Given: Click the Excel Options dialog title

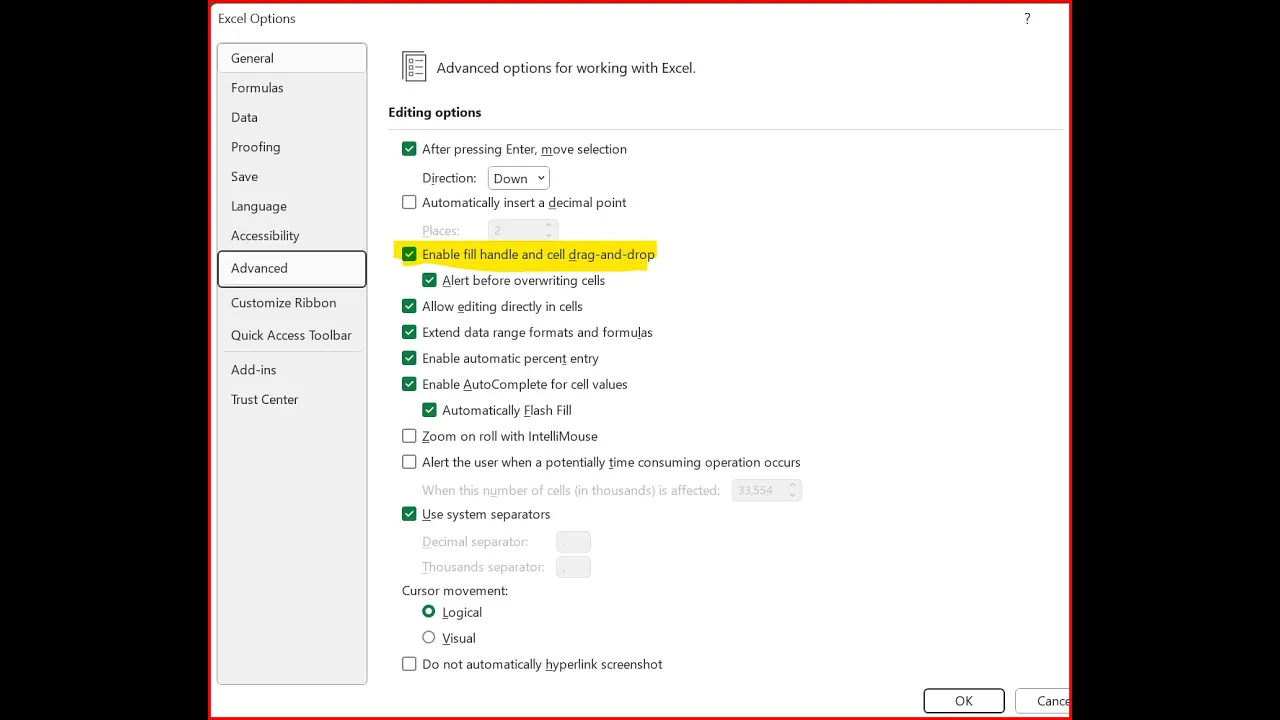Looking at the screenshot, I should [257, 19].
